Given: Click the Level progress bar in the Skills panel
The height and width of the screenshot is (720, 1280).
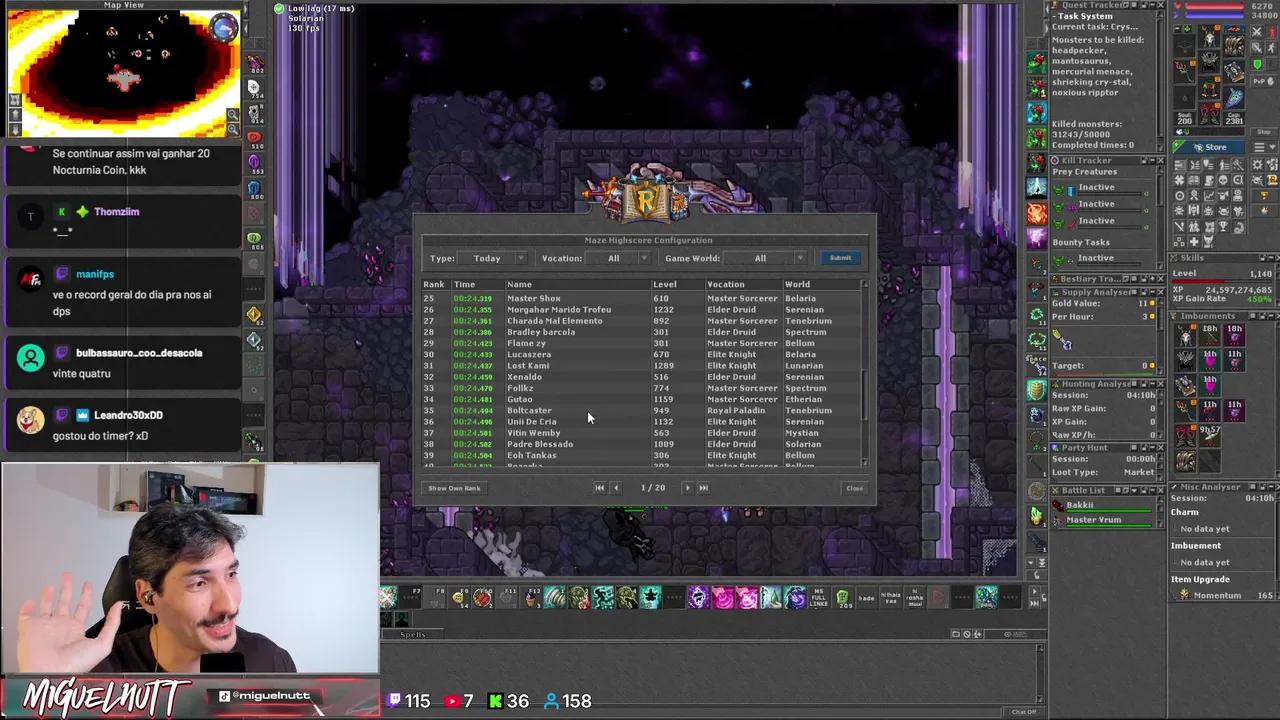Looking at the screenshot, I should click(1220, 282).
